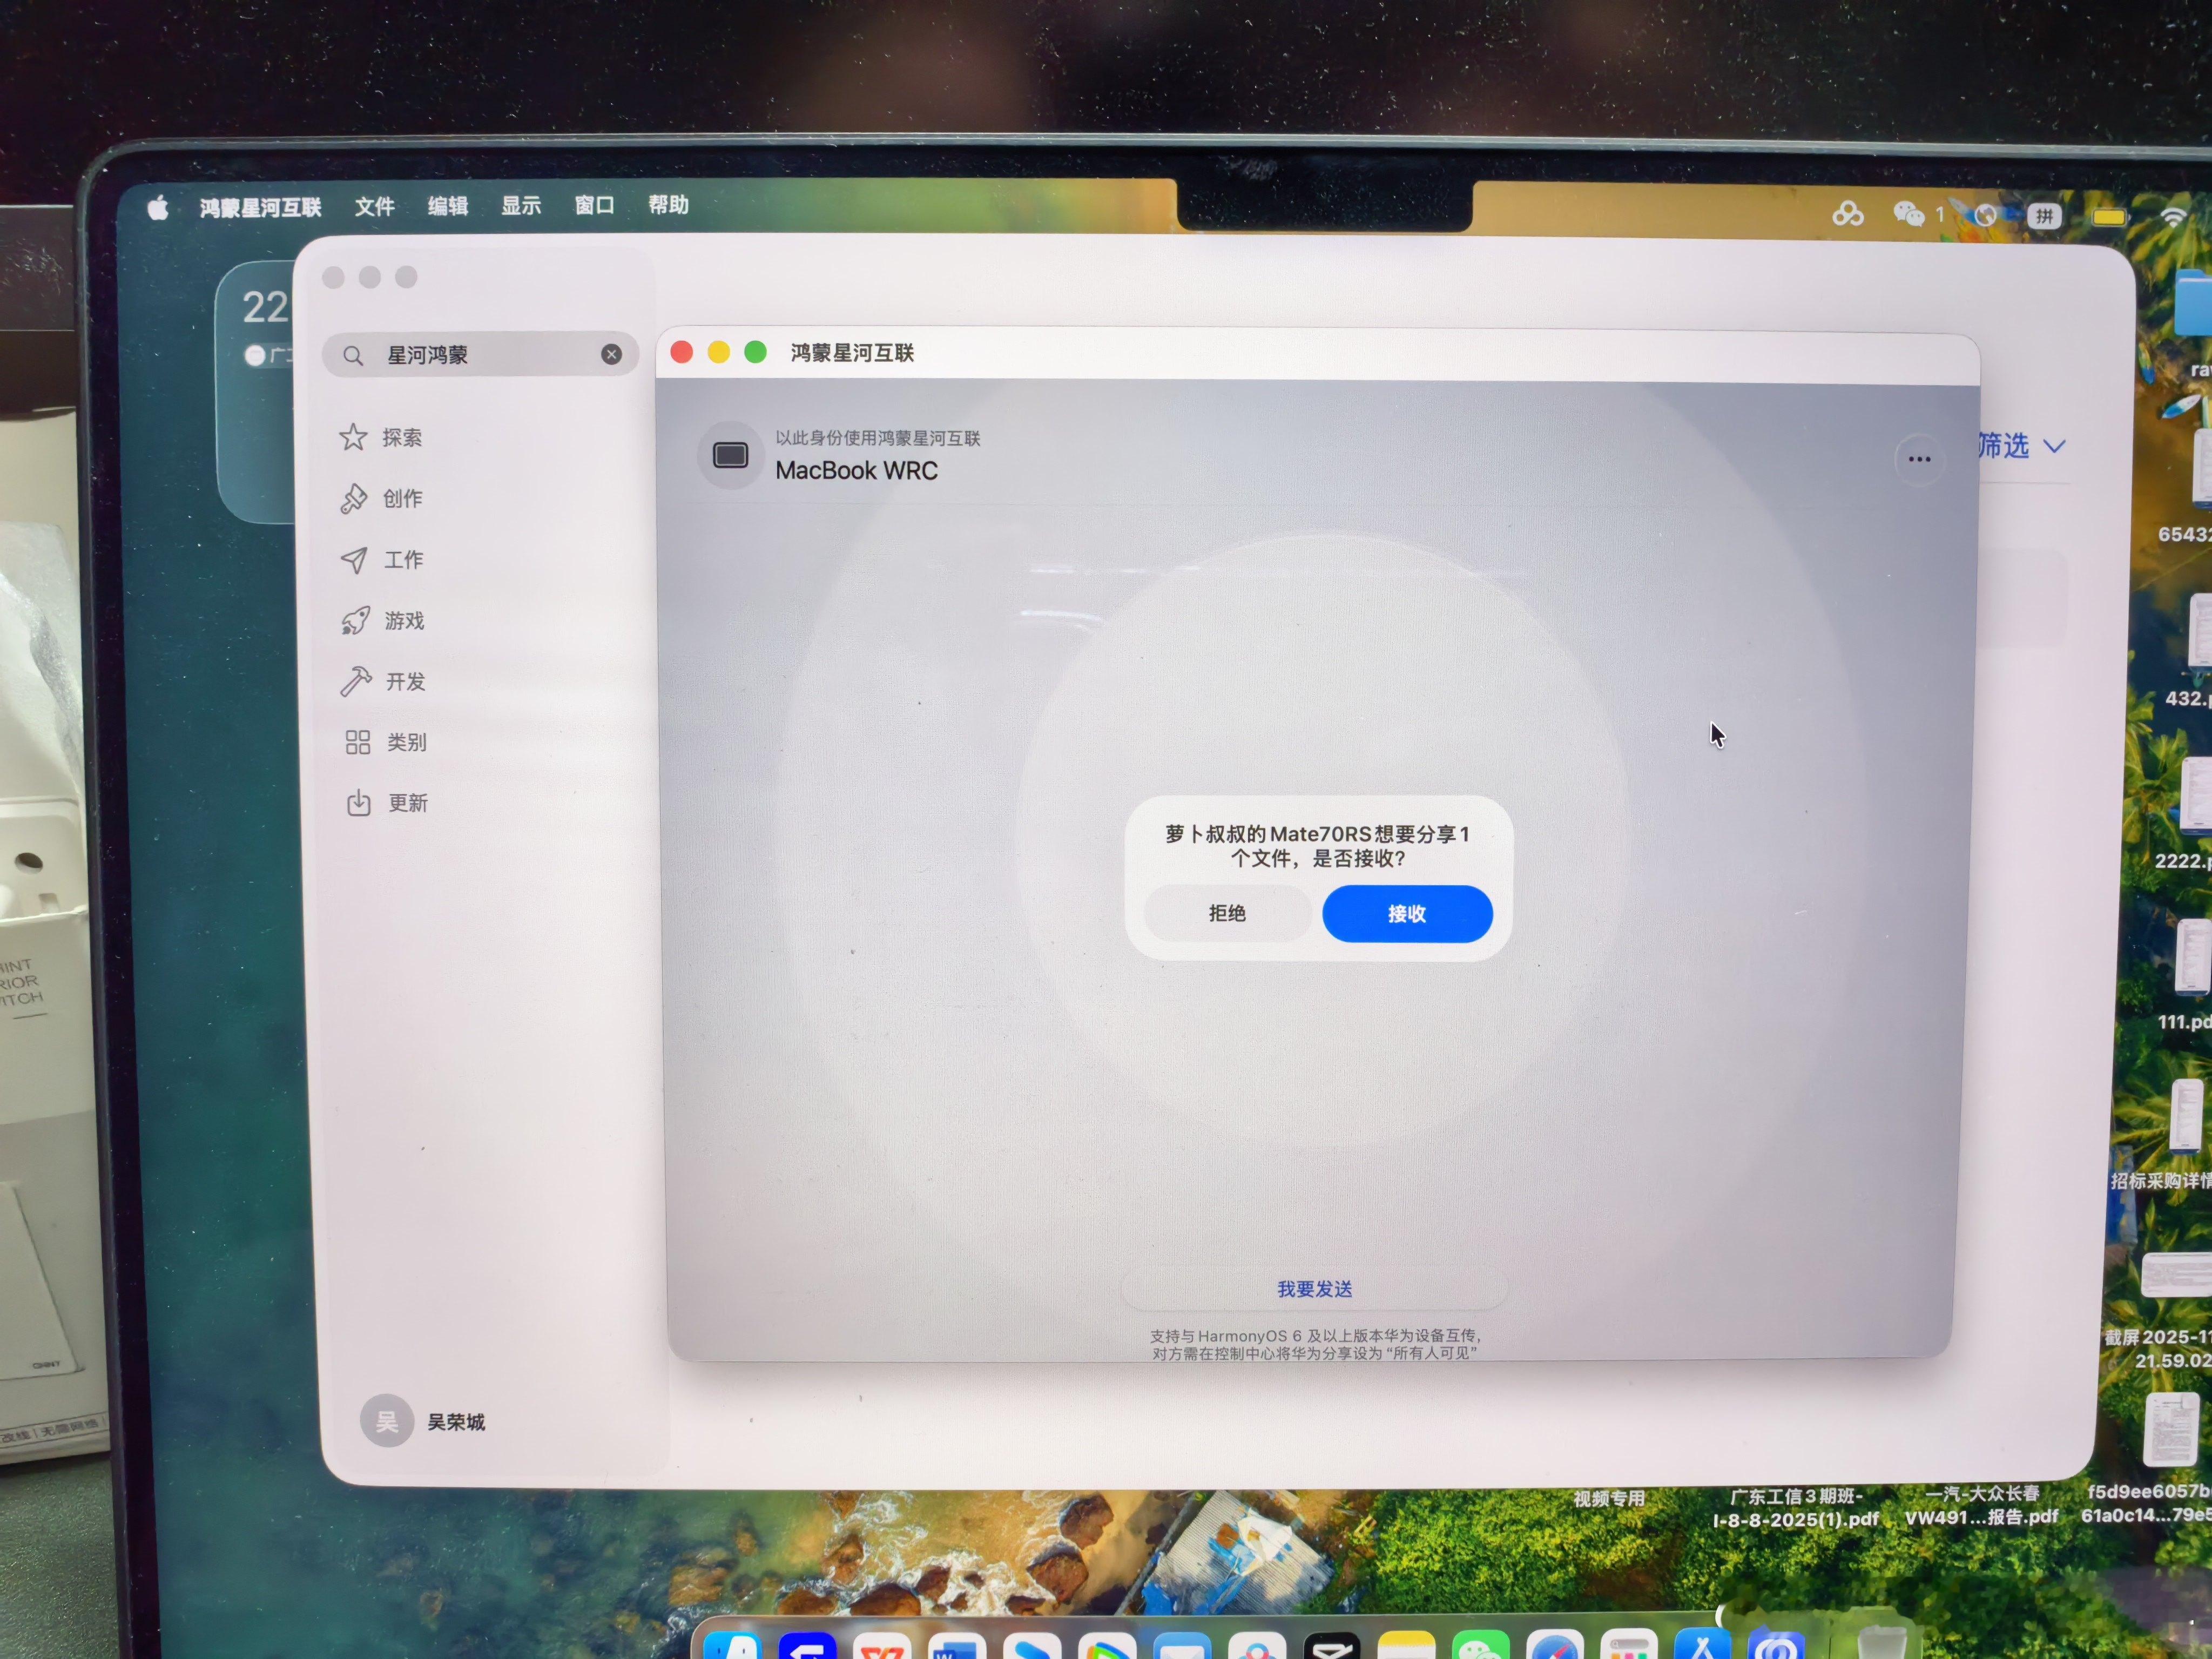Clear the search field with X icon
Image resolution: width=2212 pixels, height=1659 pixels.
(x=611, y=354)
